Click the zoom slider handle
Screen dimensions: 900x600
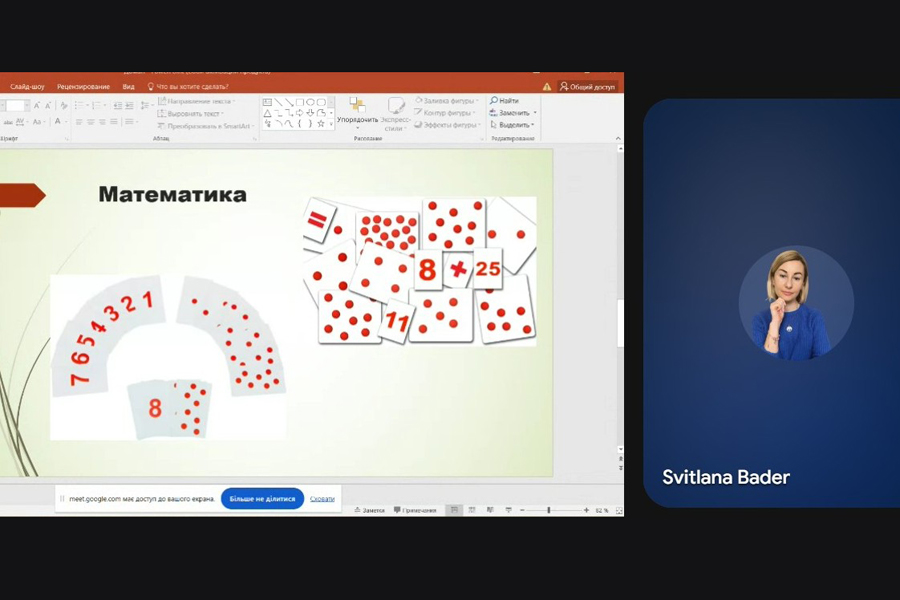(549, 510)
